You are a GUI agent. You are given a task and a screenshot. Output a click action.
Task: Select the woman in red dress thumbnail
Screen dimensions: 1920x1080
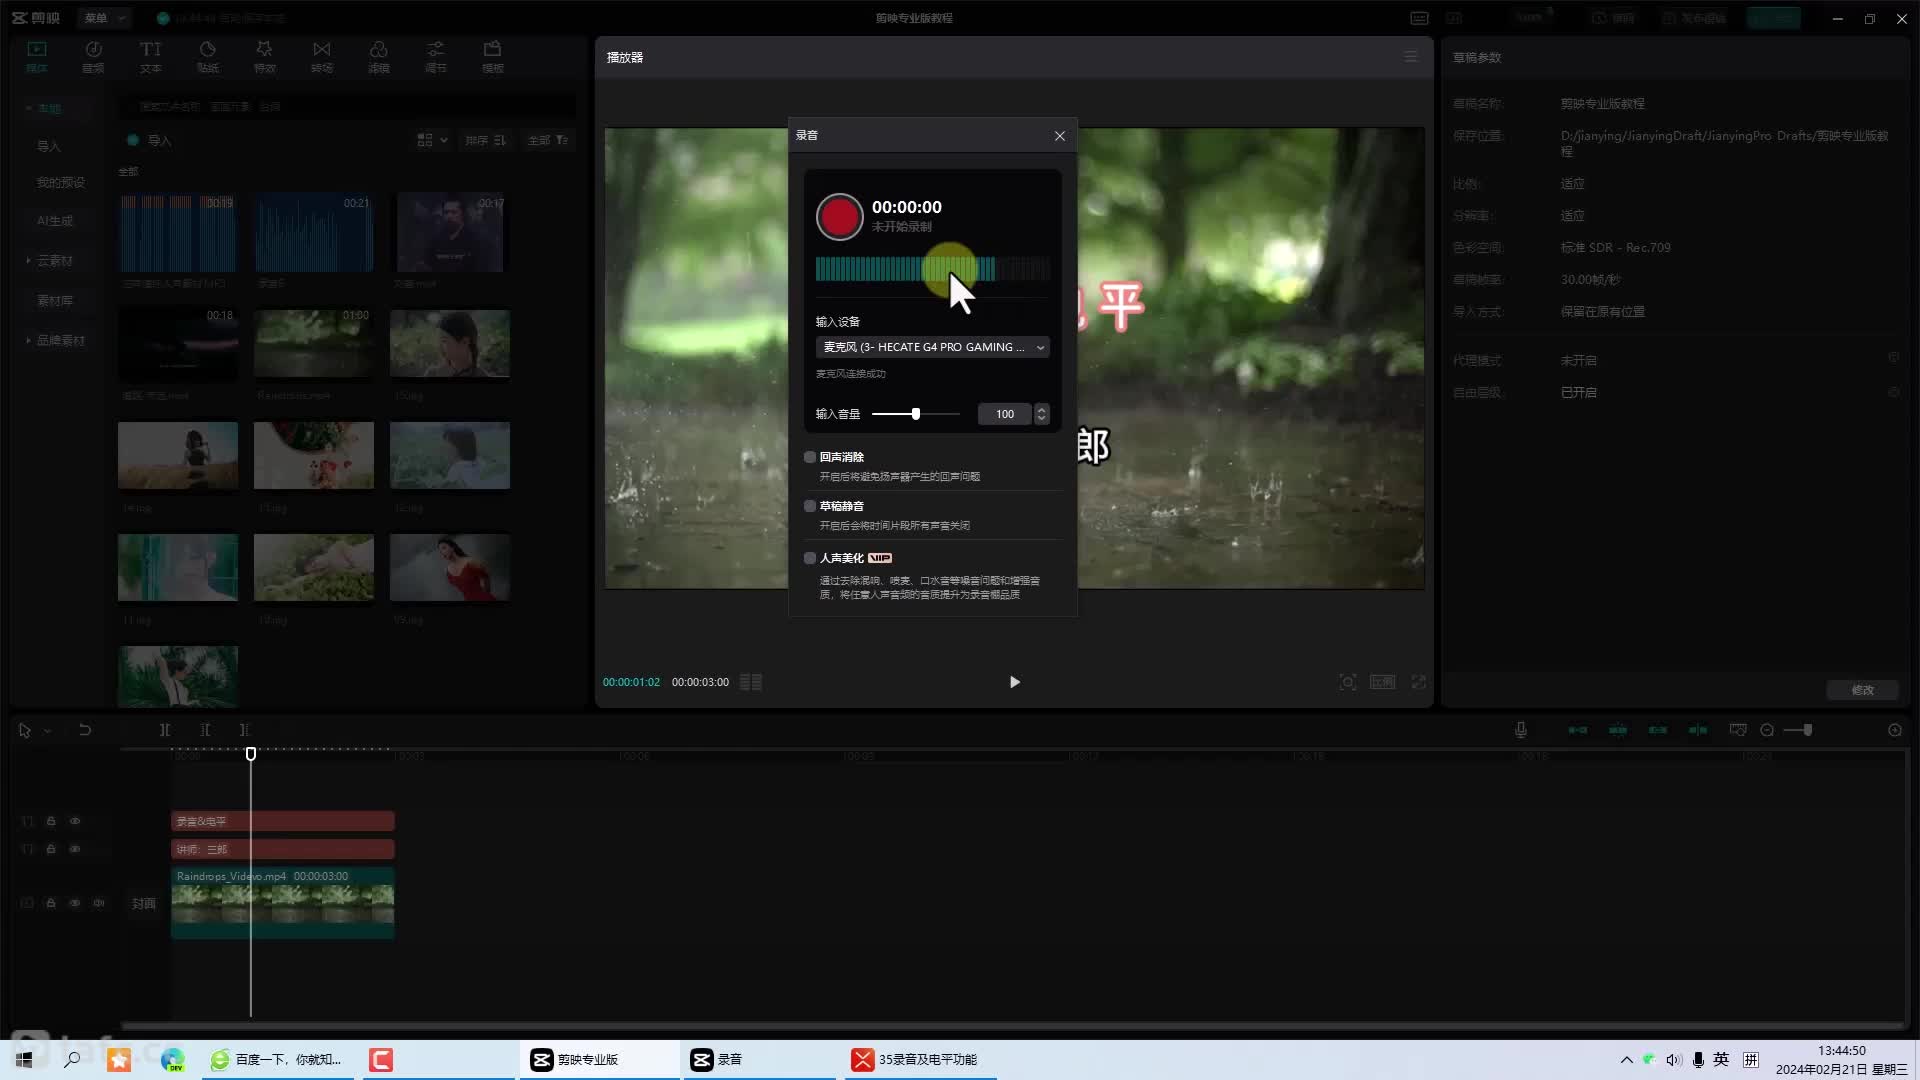tap(450, 567)
